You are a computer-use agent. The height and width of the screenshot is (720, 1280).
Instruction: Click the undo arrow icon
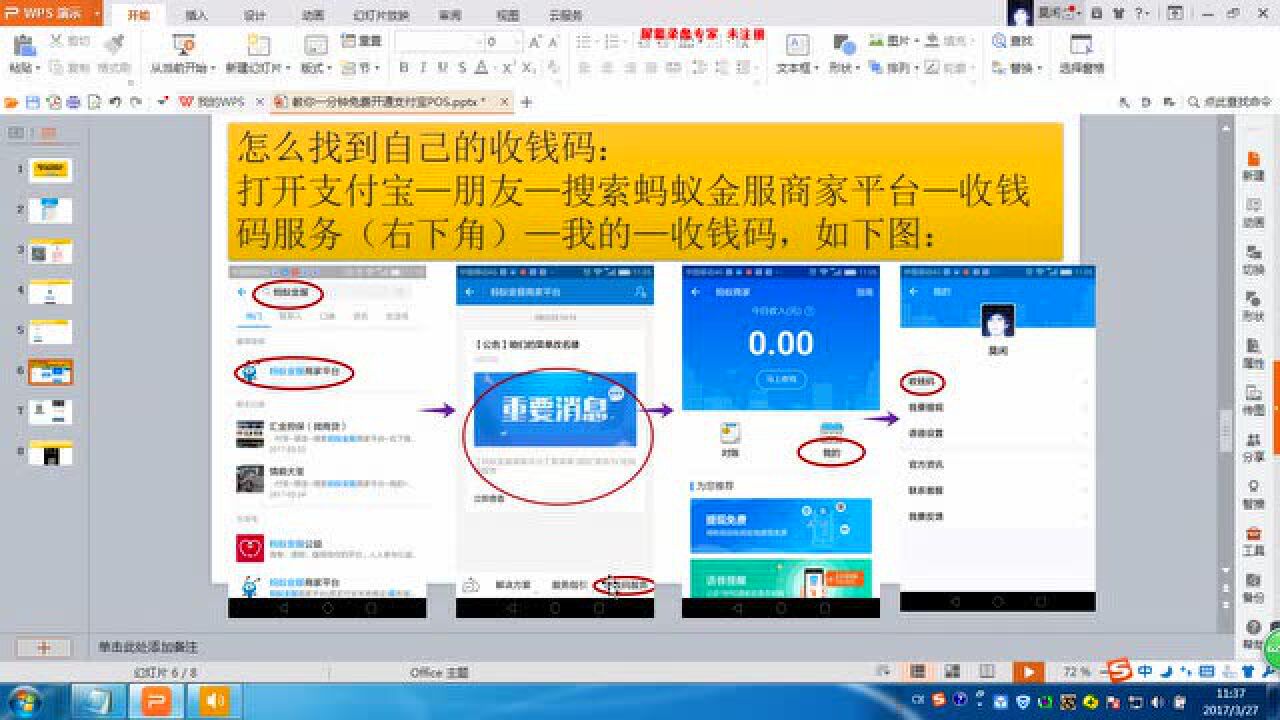click(x=116, y=102)
